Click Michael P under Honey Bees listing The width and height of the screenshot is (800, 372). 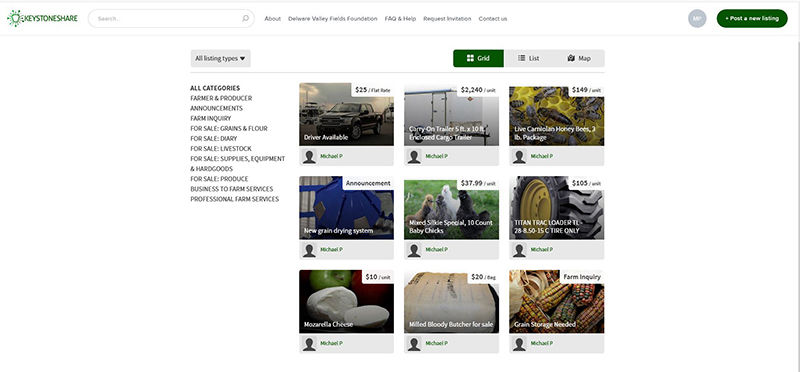click(541, 156)
